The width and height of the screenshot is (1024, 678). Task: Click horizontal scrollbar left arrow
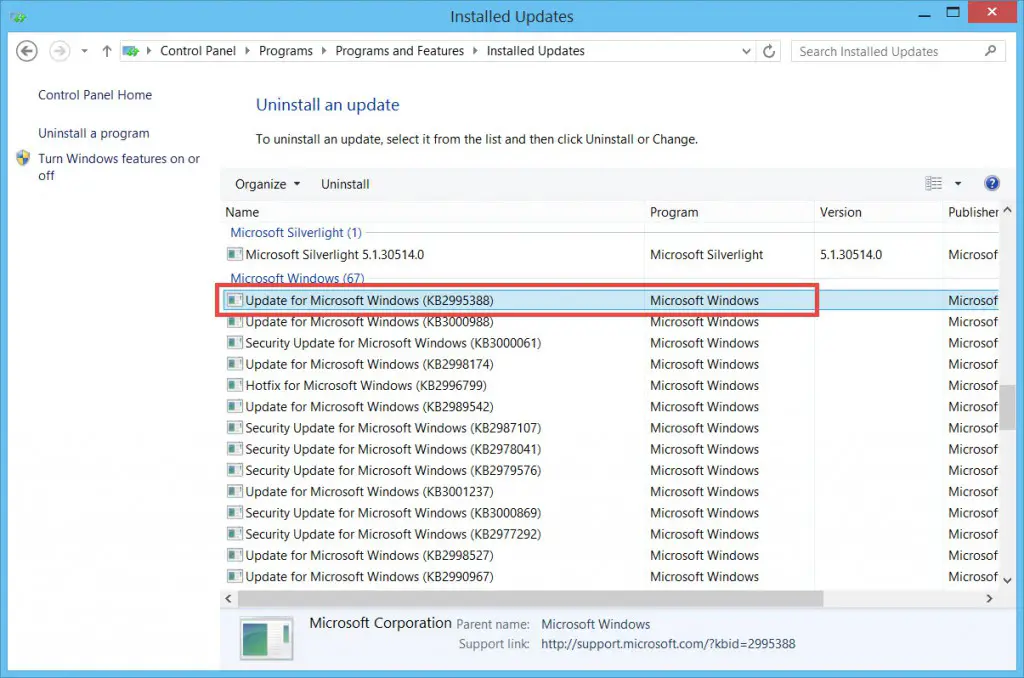pos(229,598)
